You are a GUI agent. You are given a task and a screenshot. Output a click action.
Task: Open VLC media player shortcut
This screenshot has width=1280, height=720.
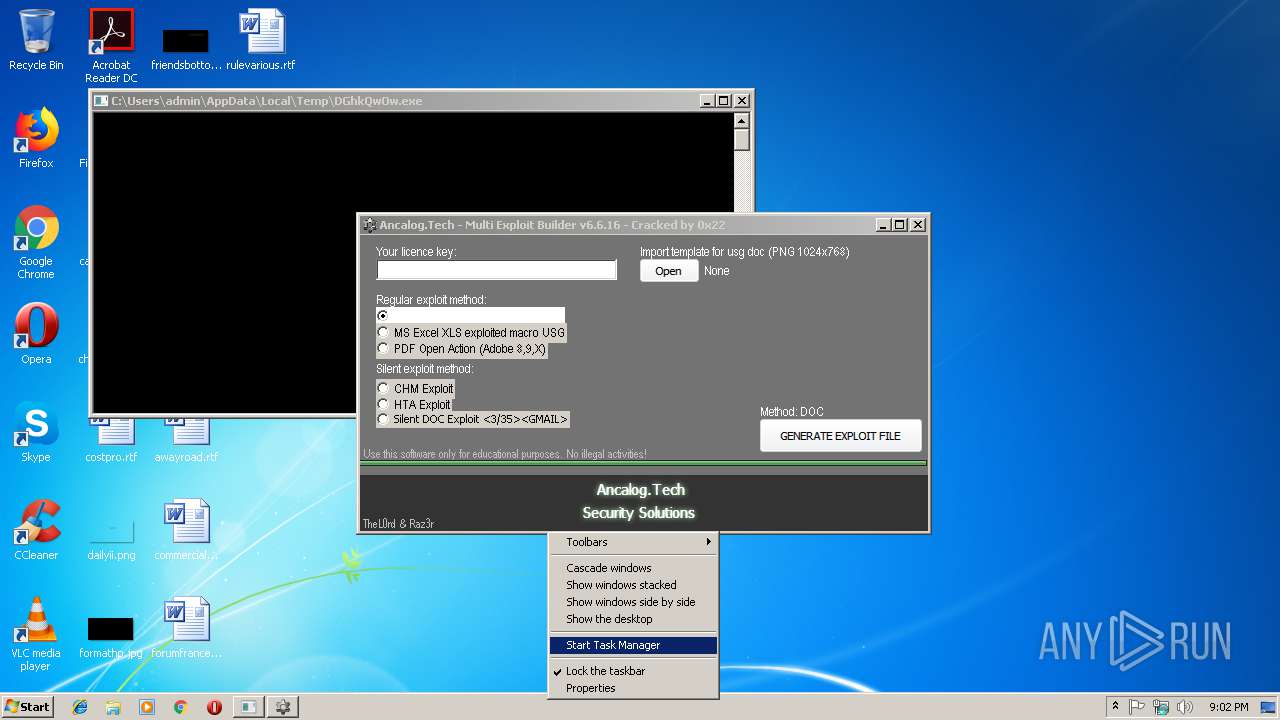pos(36,634)
